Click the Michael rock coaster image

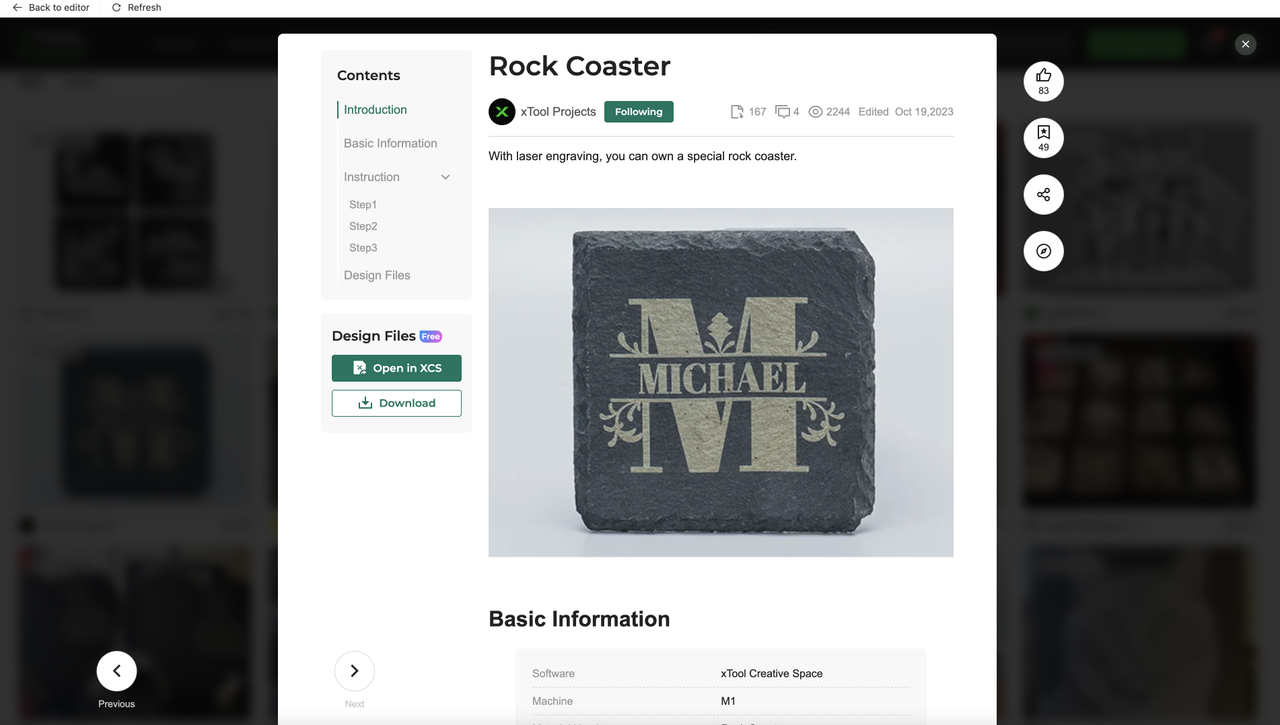coord(721,382)
